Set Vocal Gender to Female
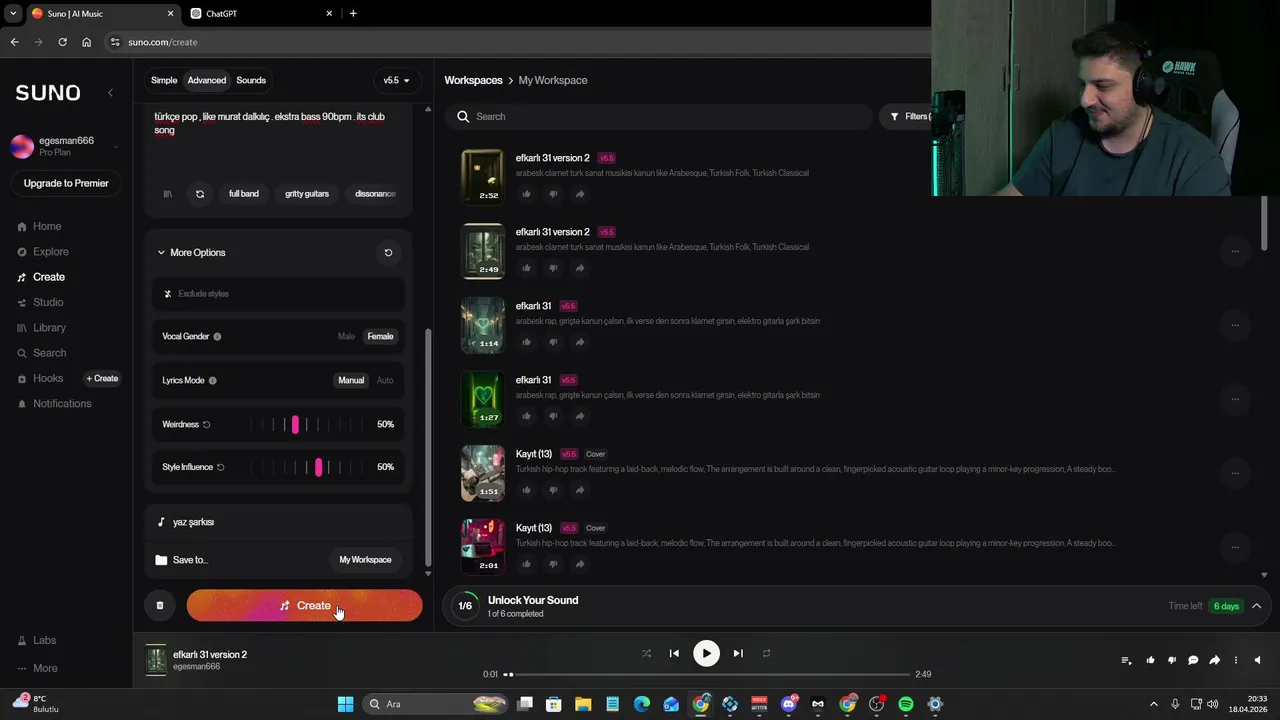 coord(380,337)
